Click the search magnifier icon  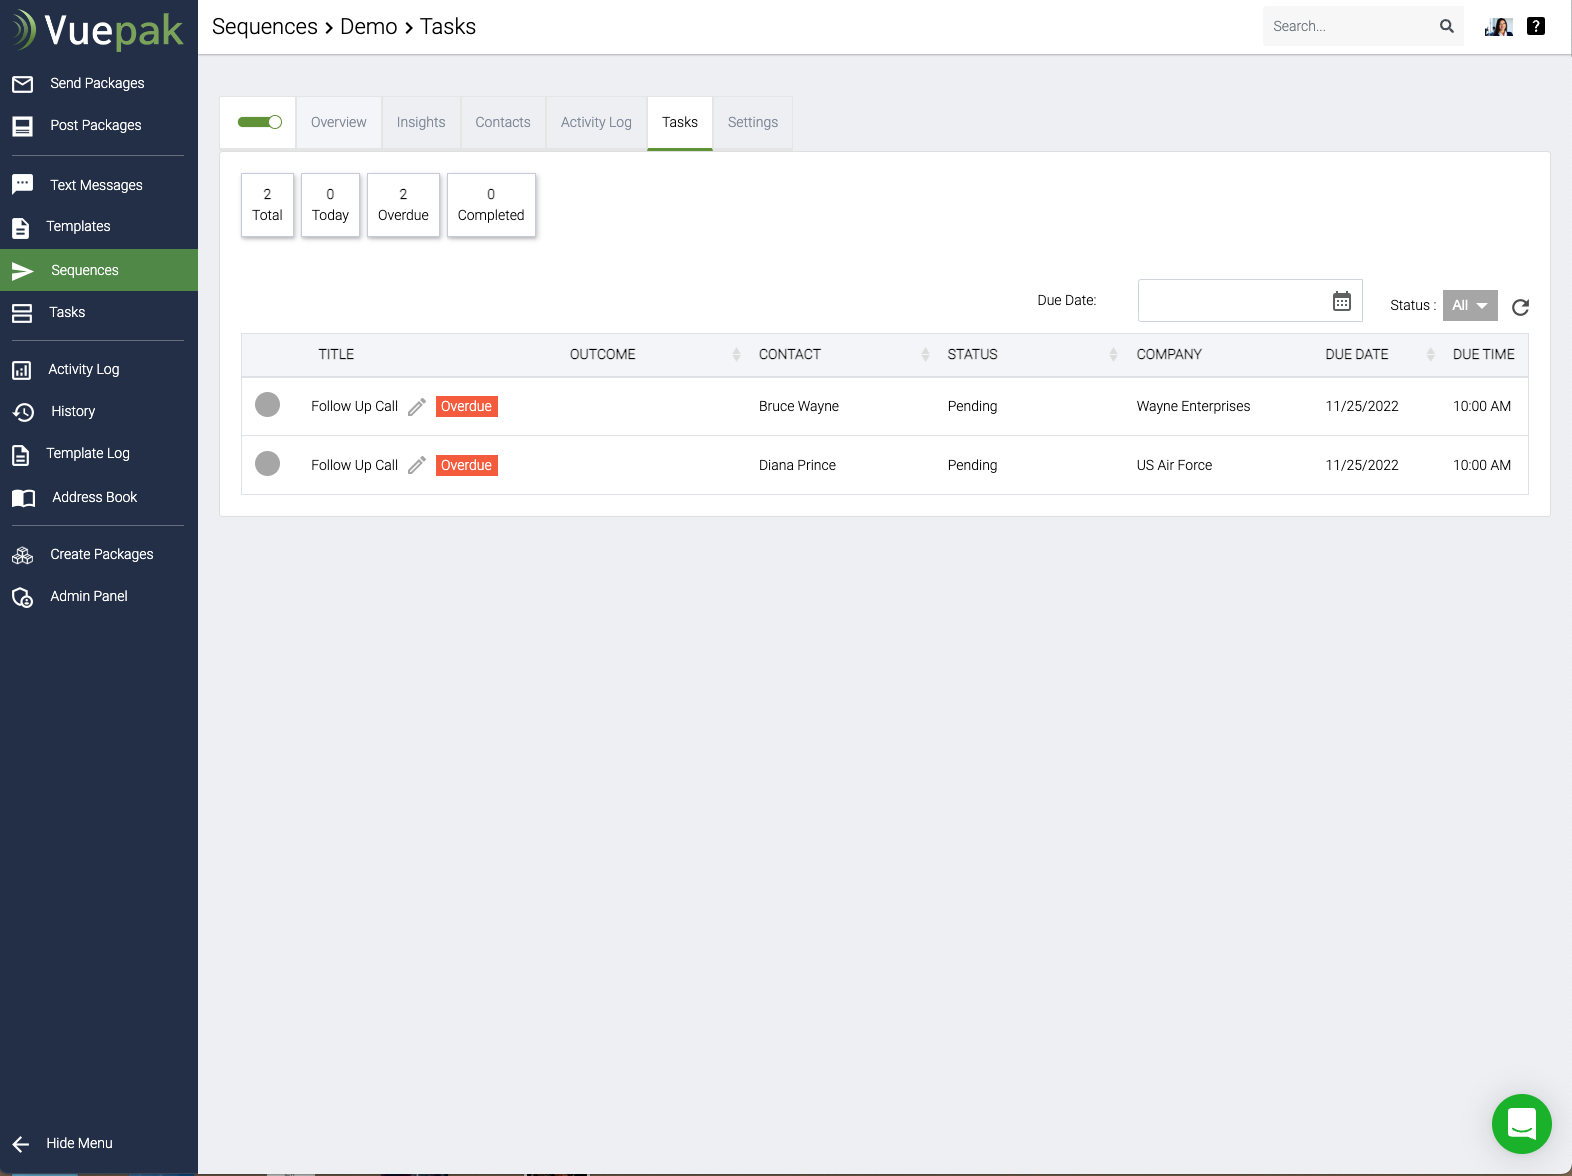1446,26
